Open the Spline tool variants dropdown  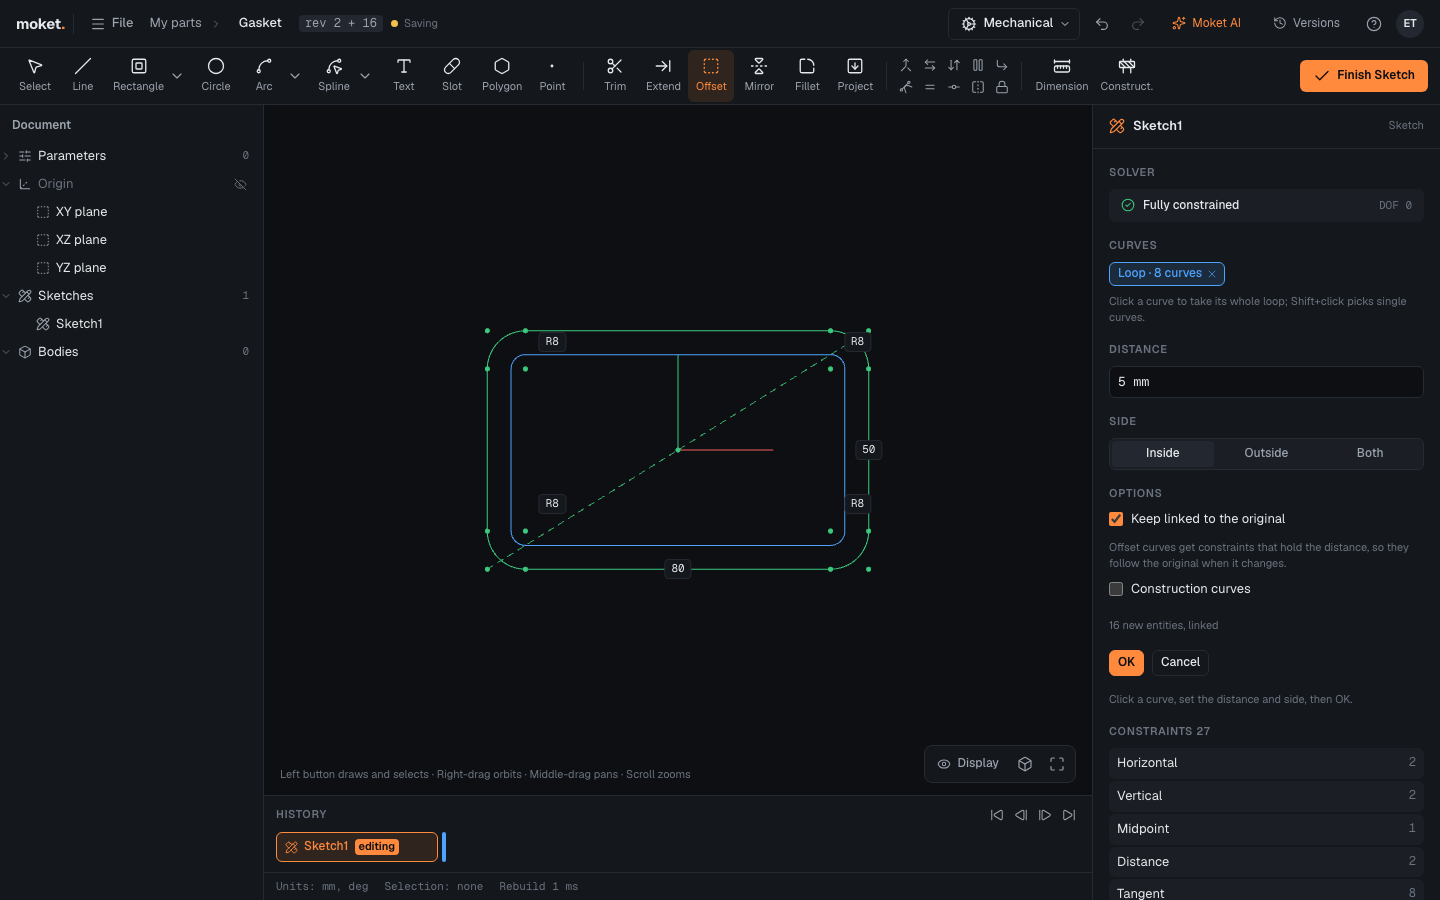point(365,76)
